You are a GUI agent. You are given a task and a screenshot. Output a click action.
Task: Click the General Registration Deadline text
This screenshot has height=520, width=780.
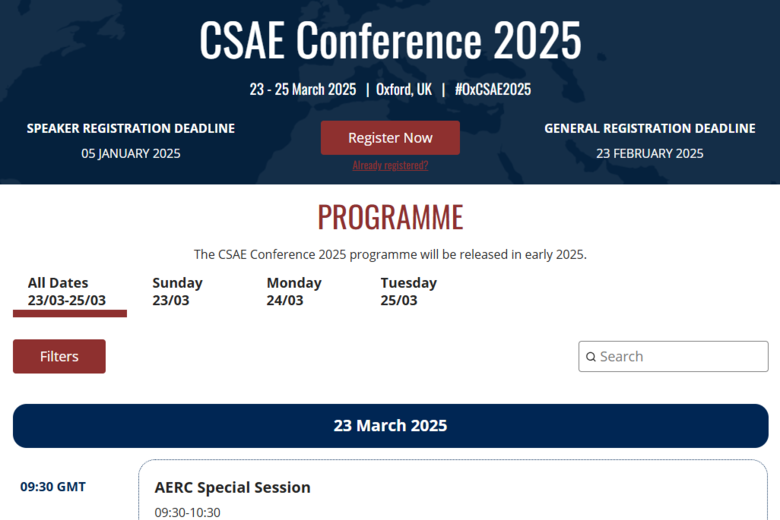pos(650,128)
